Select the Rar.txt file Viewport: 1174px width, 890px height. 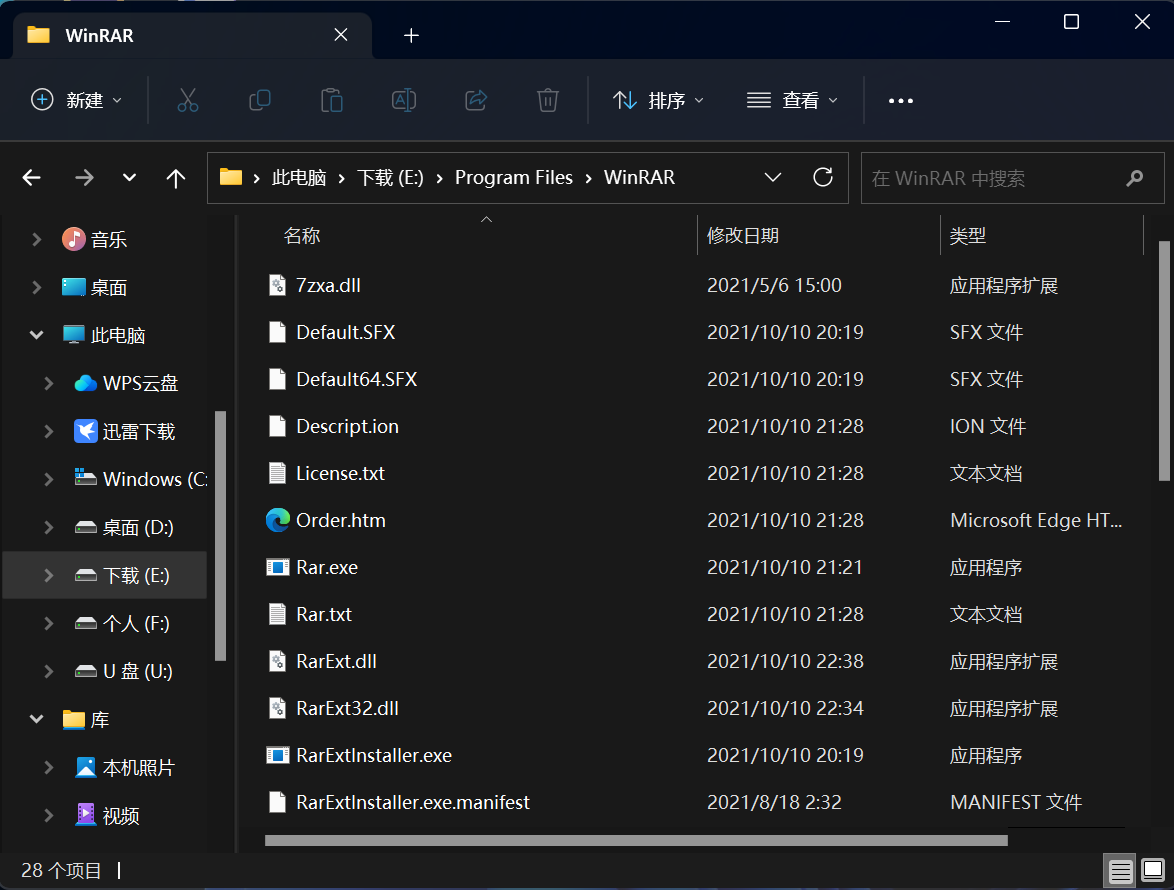point(323,615)
